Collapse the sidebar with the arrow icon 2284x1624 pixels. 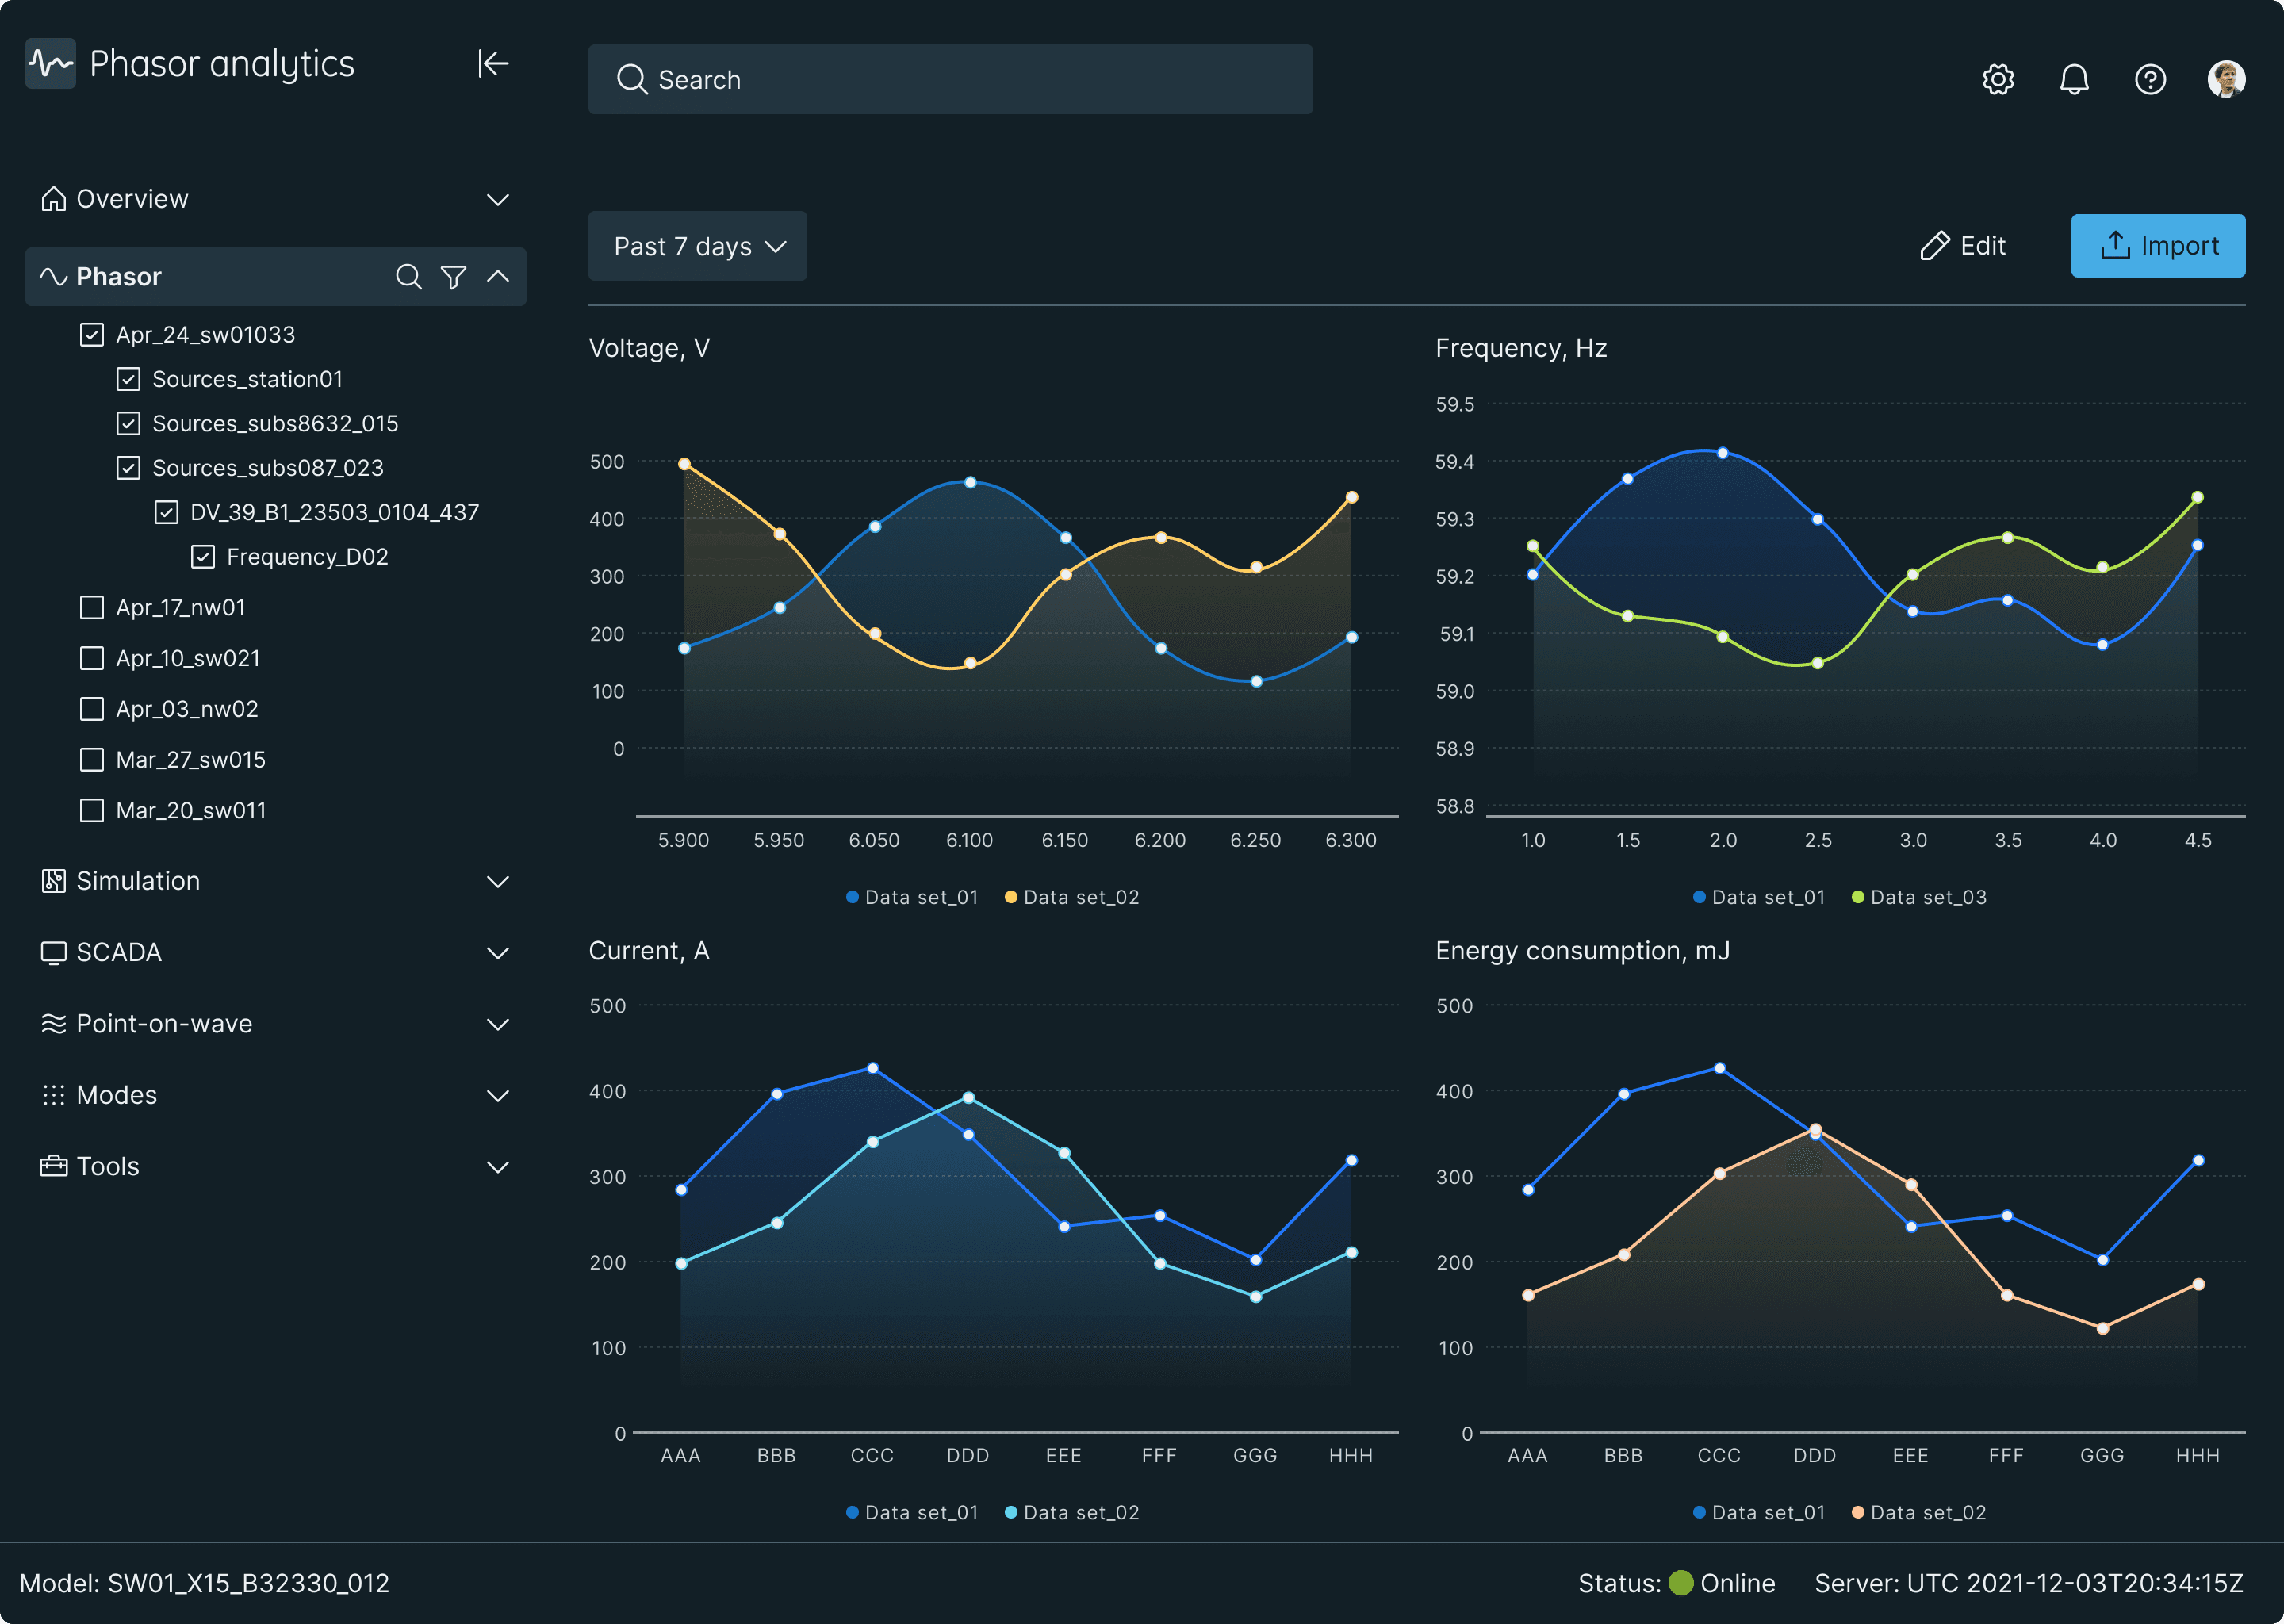click(493, 64)
